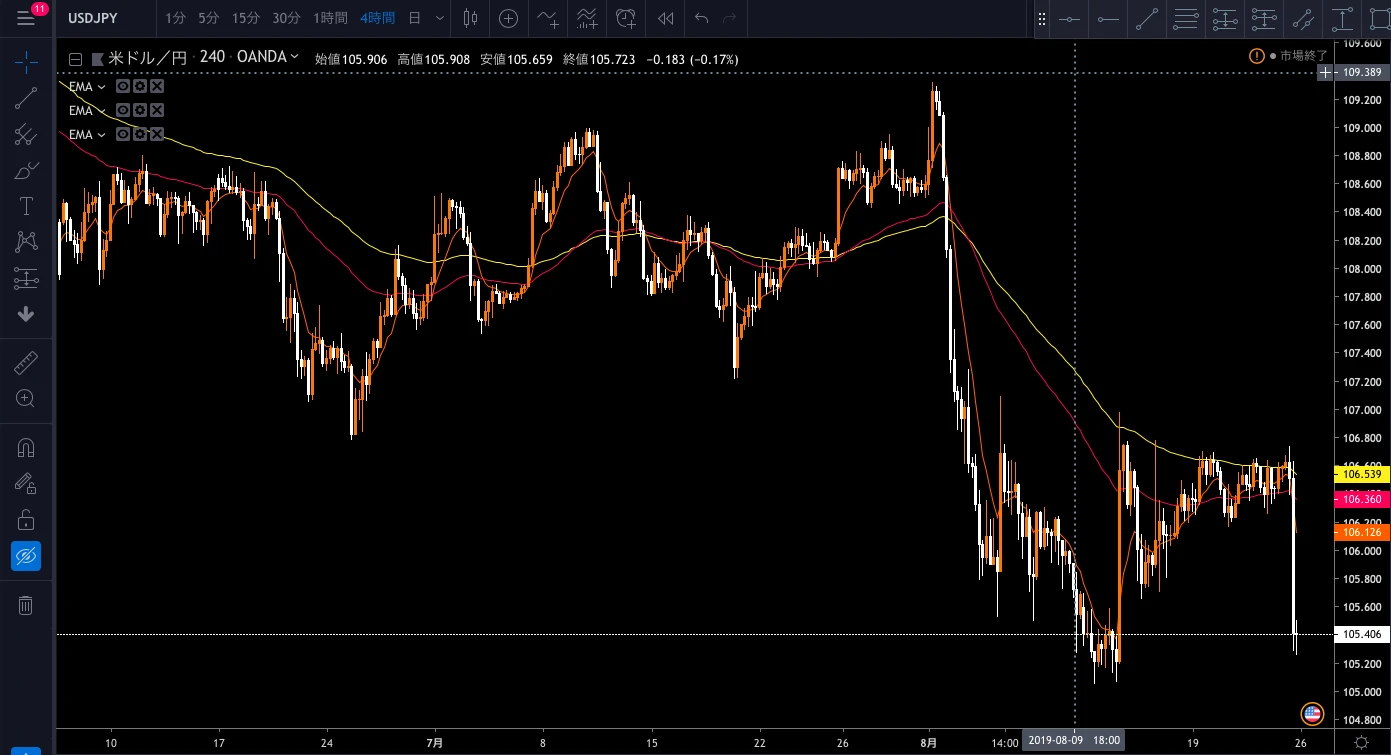Switch to the 1時間 timeframe

point(331,18)
